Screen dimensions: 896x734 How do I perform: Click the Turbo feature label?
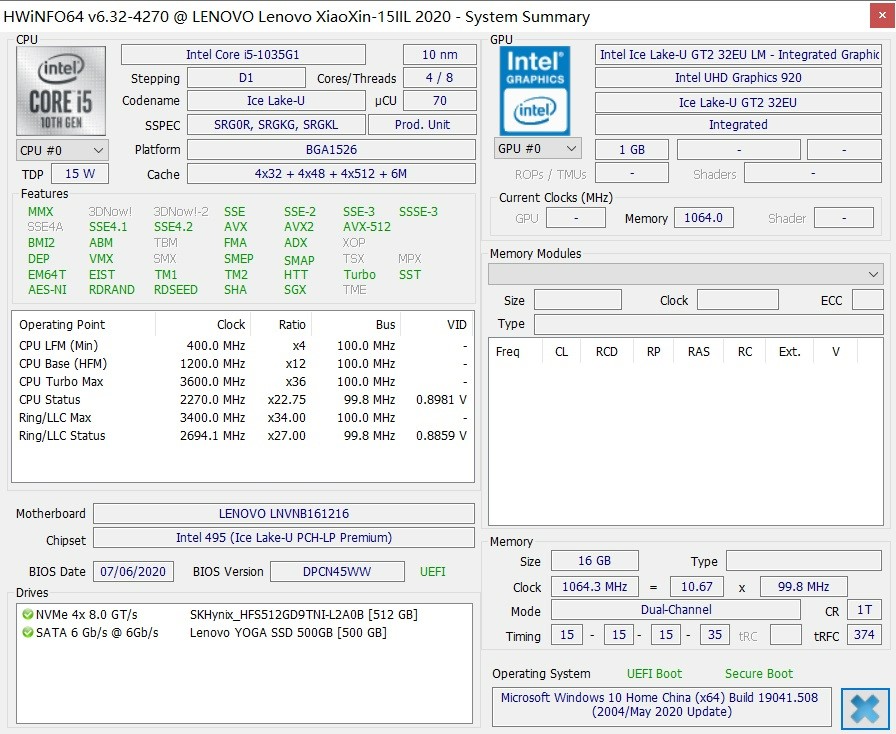point(359,274)
